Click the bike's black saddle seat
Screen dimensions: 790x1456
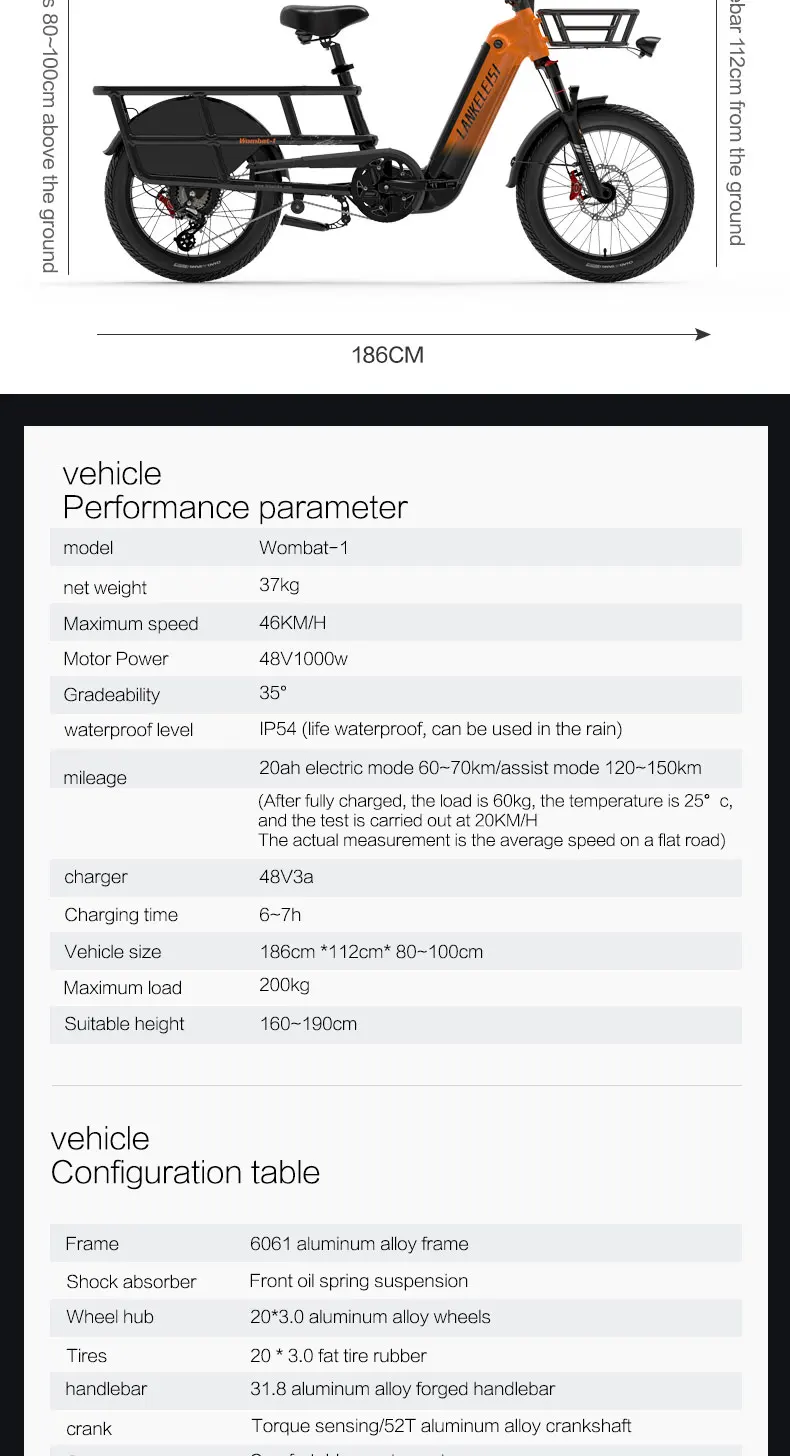(x=322, y=17)
